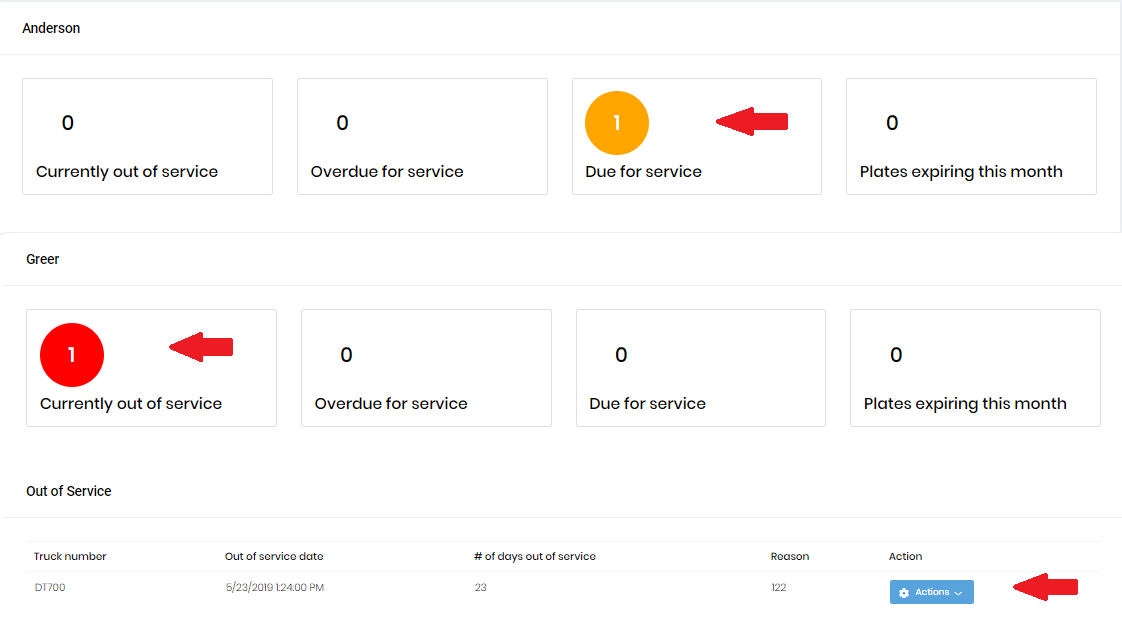Click the Anderson section heading
The height and width of the screenshot is (617, 1122).
coord(51,28)
